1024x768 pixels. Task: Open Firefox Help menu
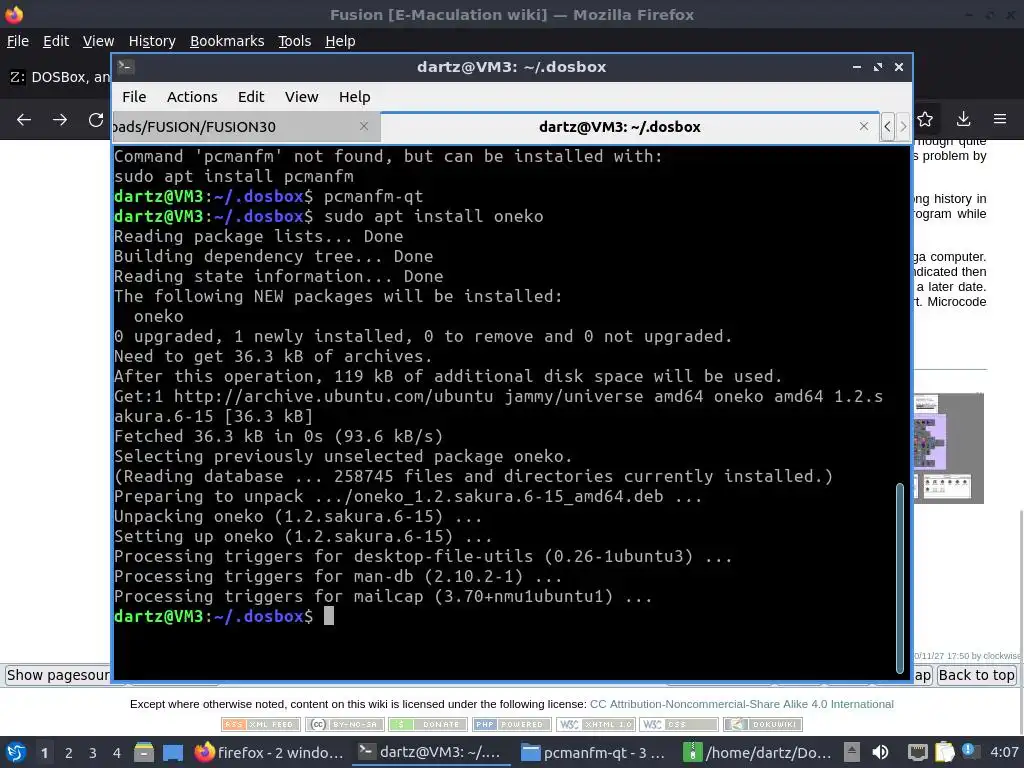tap(340, 41)
